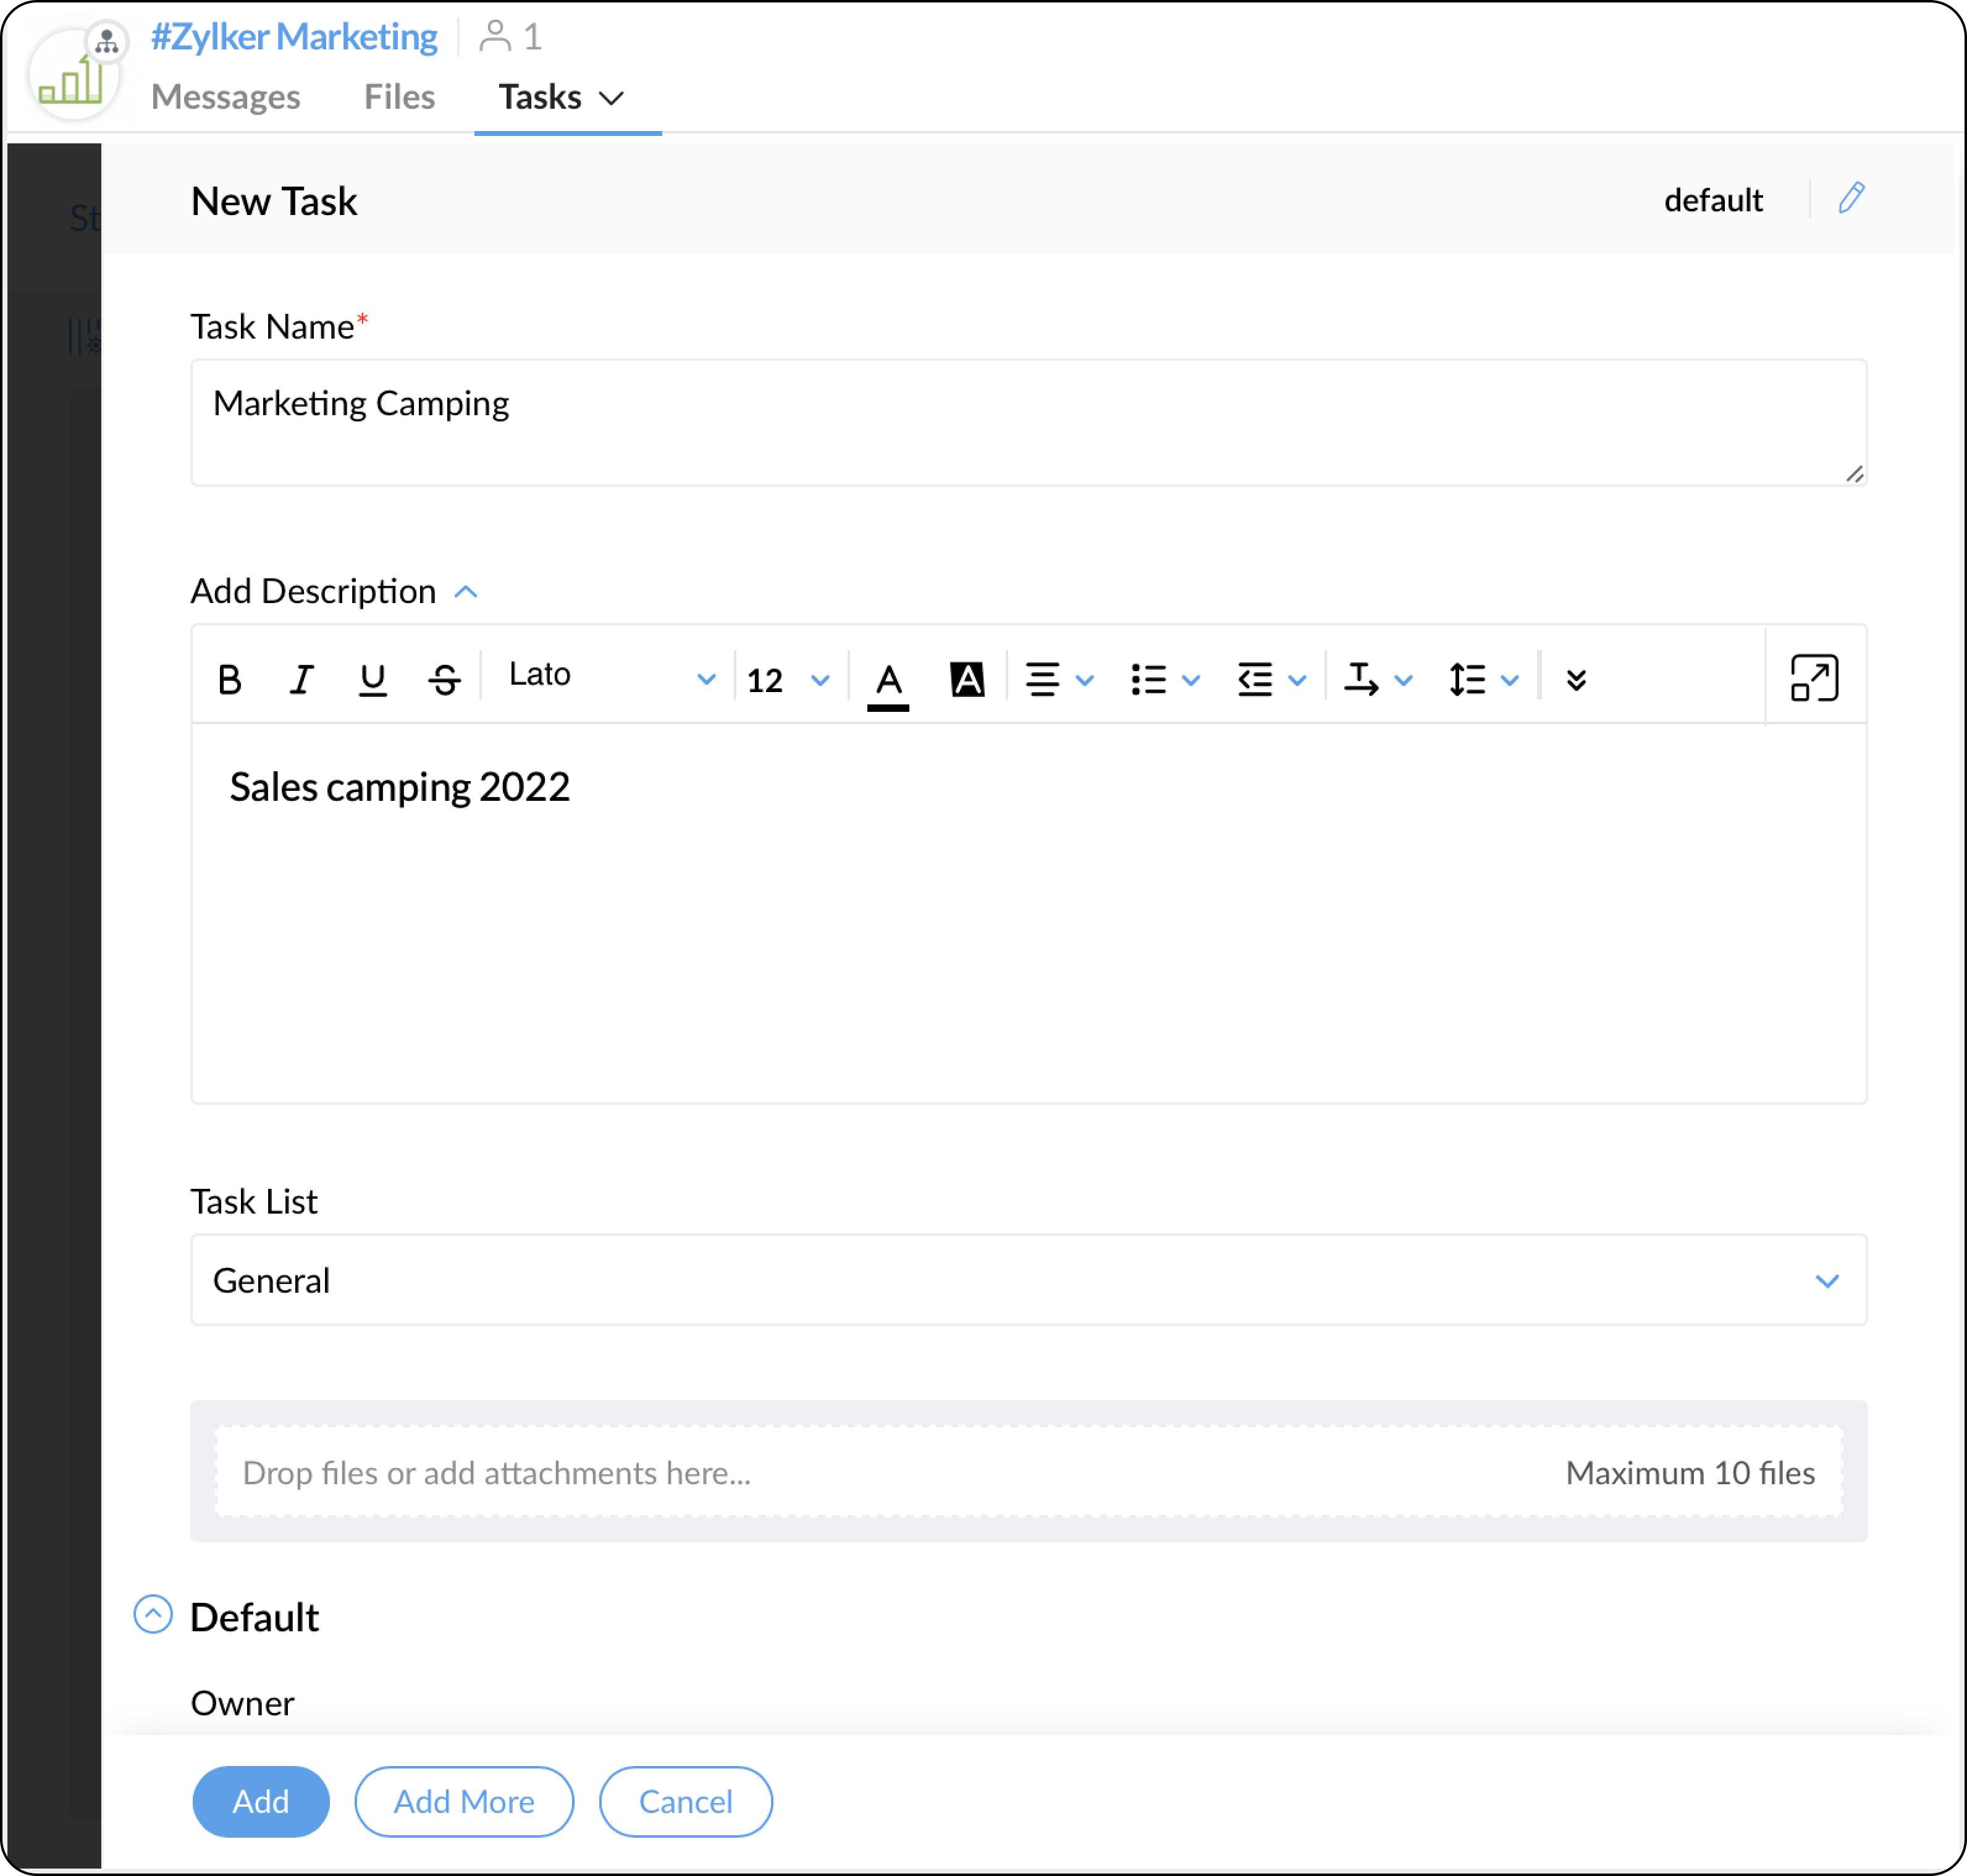Open the bullet list options
1967x1876 pixels.
1164,680
